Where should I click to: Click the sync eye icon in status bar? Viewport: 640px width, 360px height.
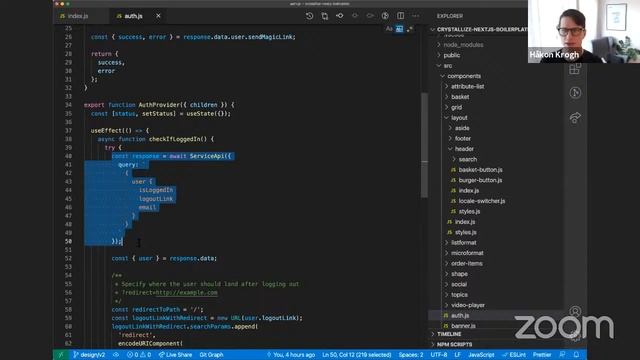116,355
